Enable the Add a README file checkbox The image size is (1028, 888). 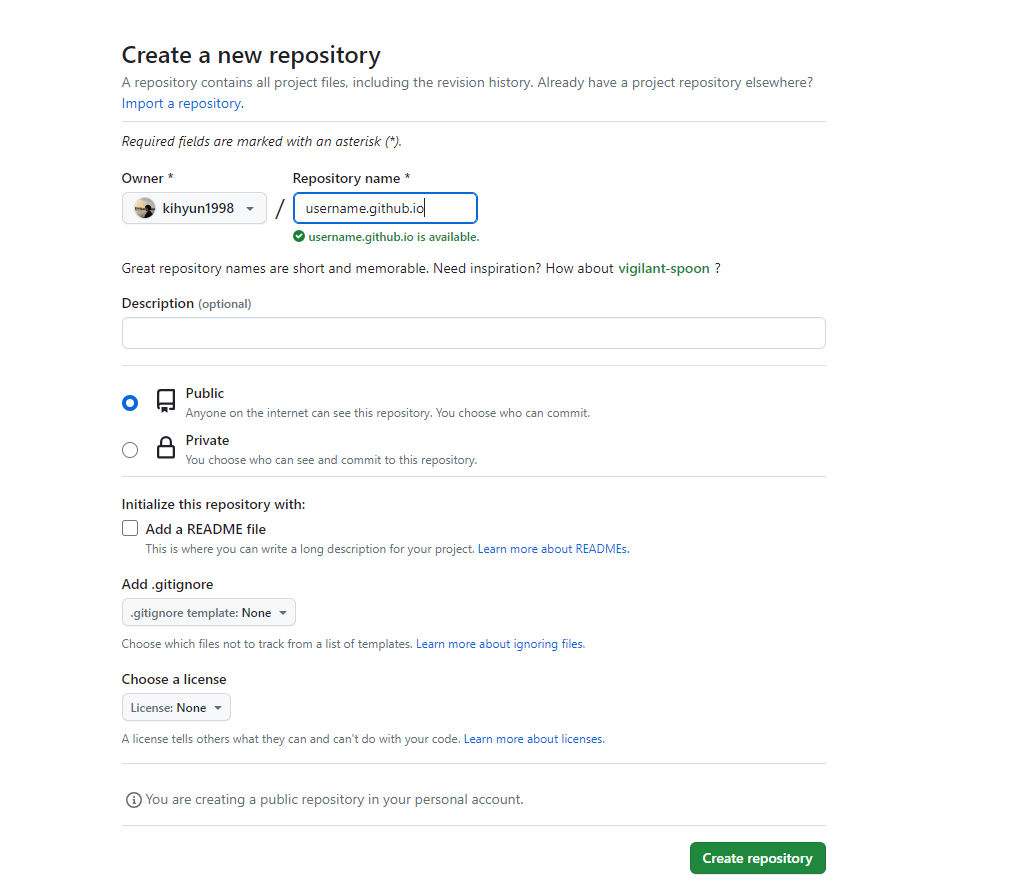[x=130, y=529]
